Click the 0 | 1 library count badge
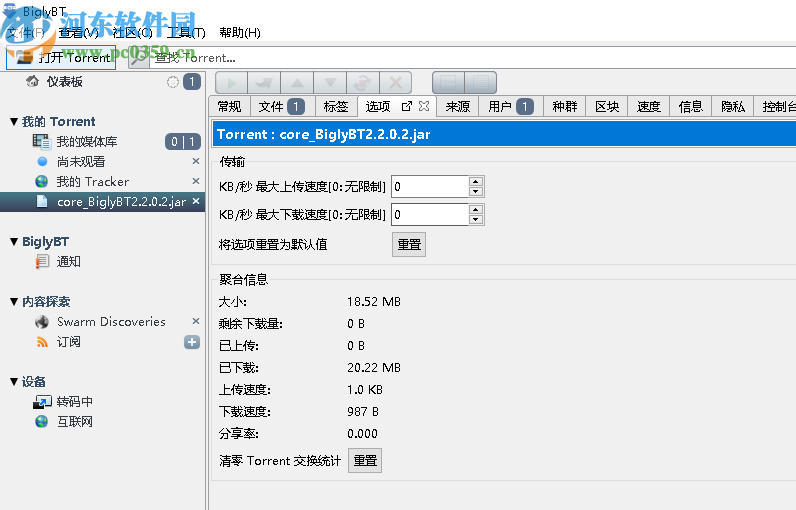 pyautogui.click(x=183, y=142)
